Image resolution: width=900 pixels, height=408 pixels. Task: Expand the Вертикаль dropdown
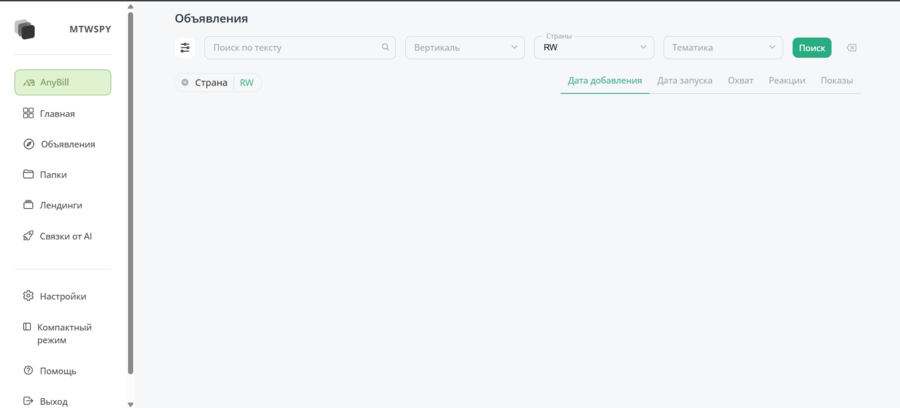[464, 48]
